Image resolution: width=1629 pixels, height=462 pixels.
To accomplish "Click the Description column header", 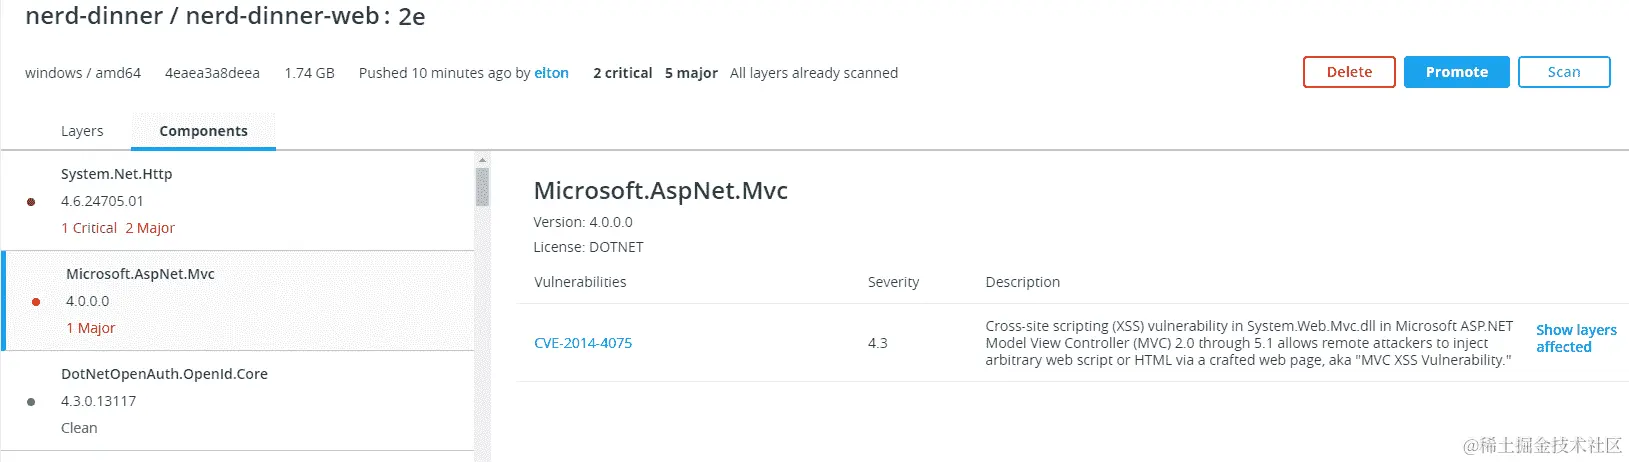I will pyautogui.click(x=1022, y=282).
